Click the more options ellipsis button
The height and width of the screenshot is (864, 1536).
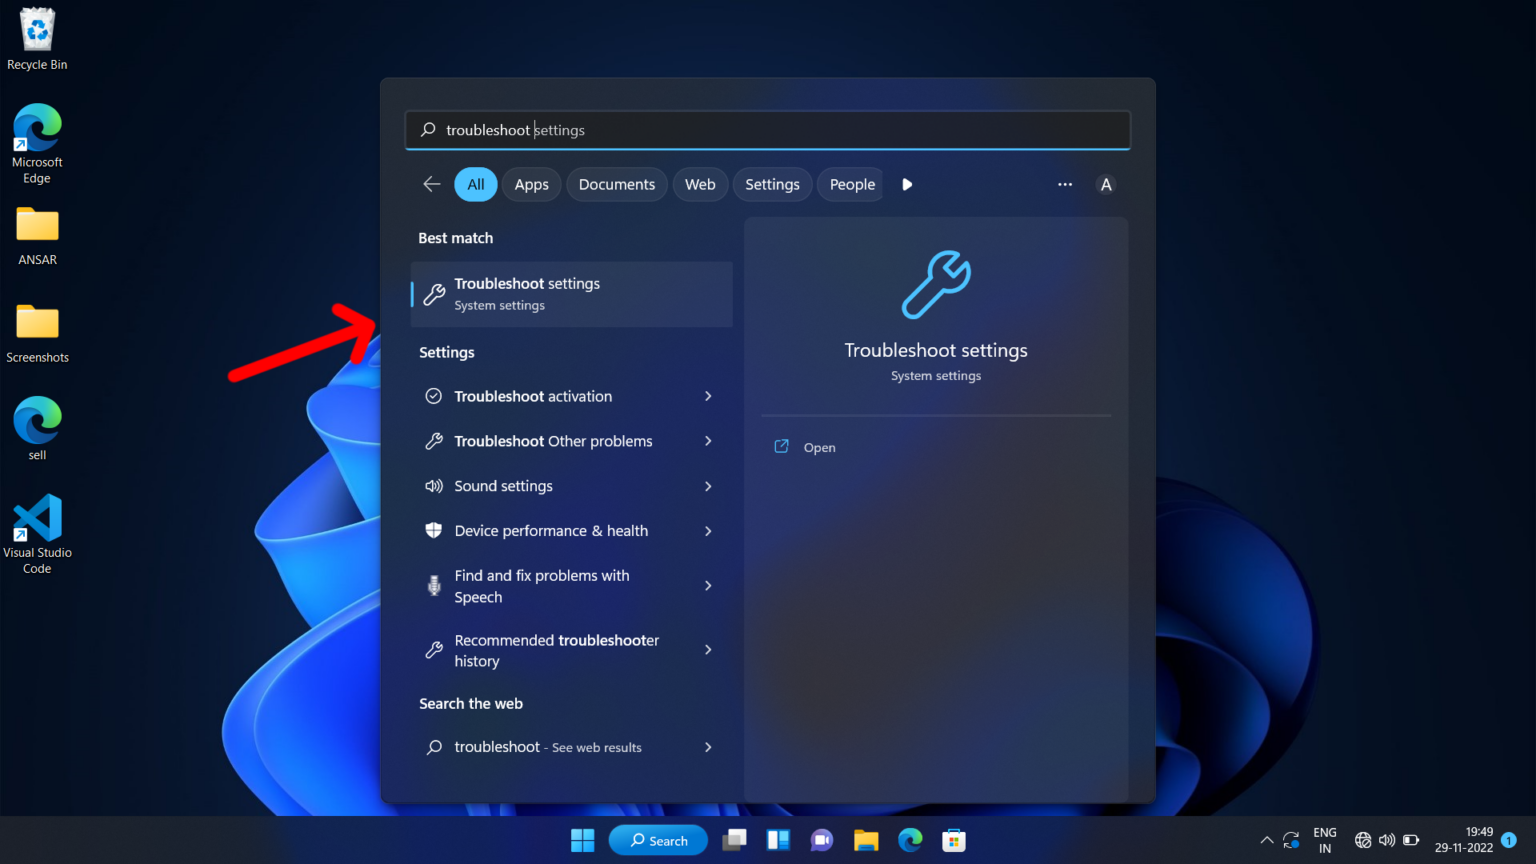coord(1065,184)
